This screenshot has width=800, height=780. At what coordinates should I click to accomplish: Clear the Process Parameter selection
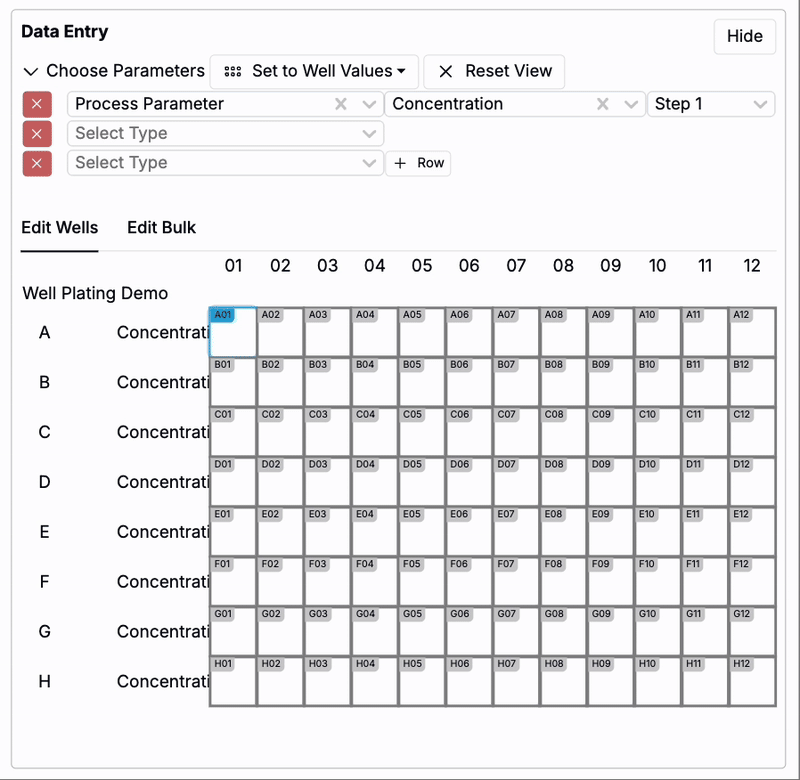click(x=341, y=104)
